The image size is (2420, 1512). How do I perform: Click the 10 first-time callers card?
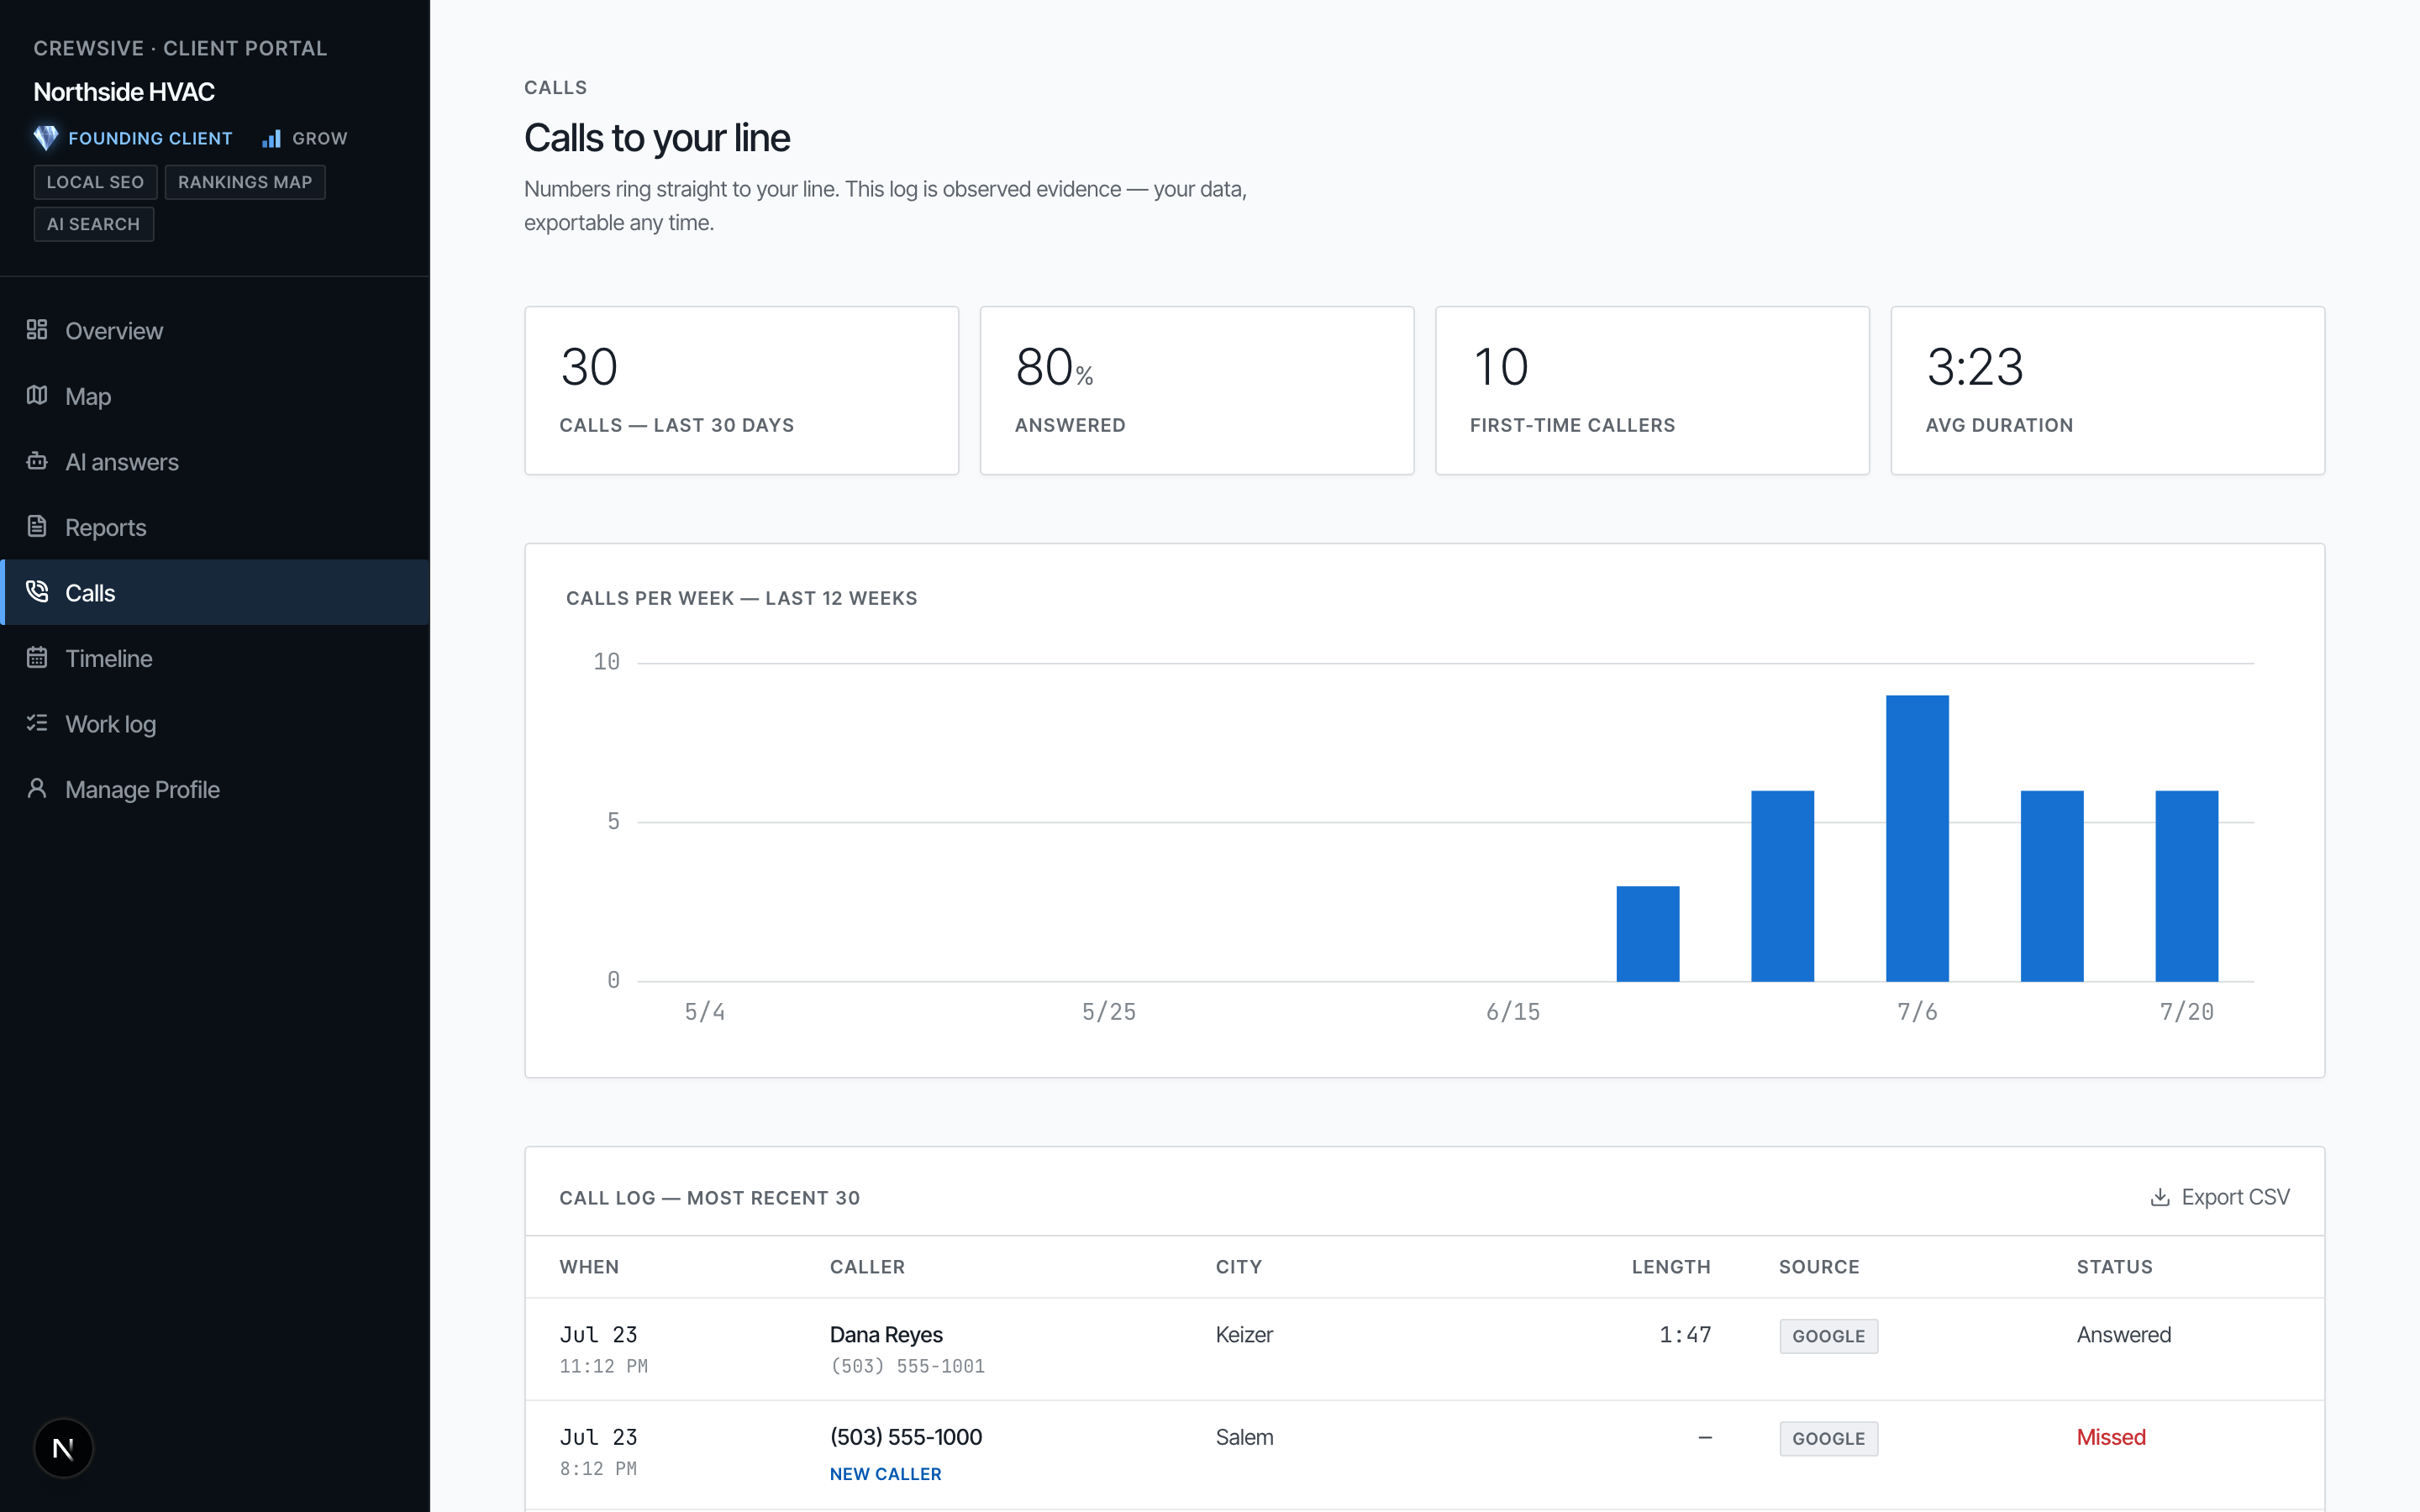point(1652,390)
